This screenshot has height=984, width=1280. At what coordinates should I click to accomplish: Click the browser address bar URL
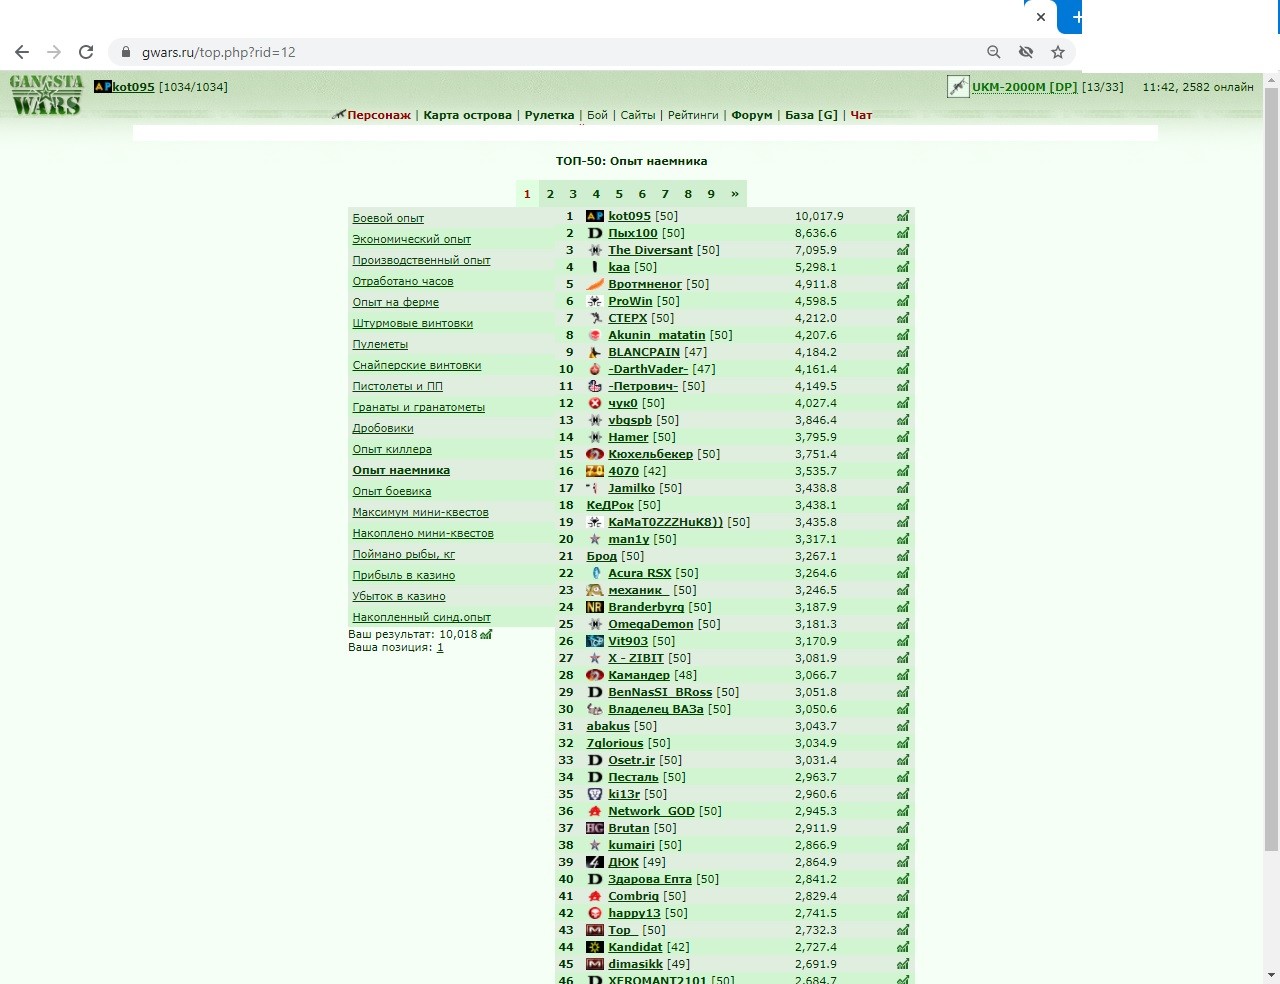click(218, 52)
